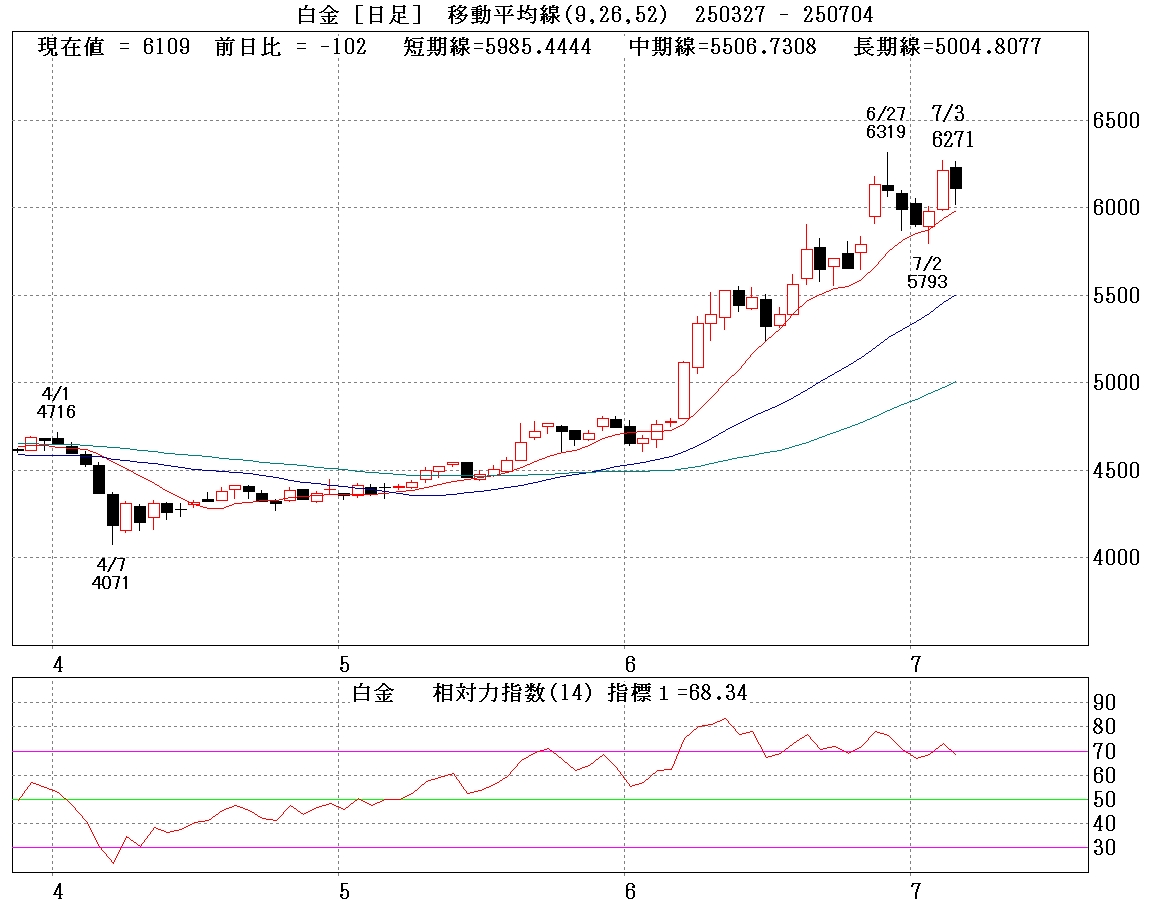Select the 指標1=68.34 RSI value
Viewport: 1171px width, 902px height.
[x=677, y=693]
